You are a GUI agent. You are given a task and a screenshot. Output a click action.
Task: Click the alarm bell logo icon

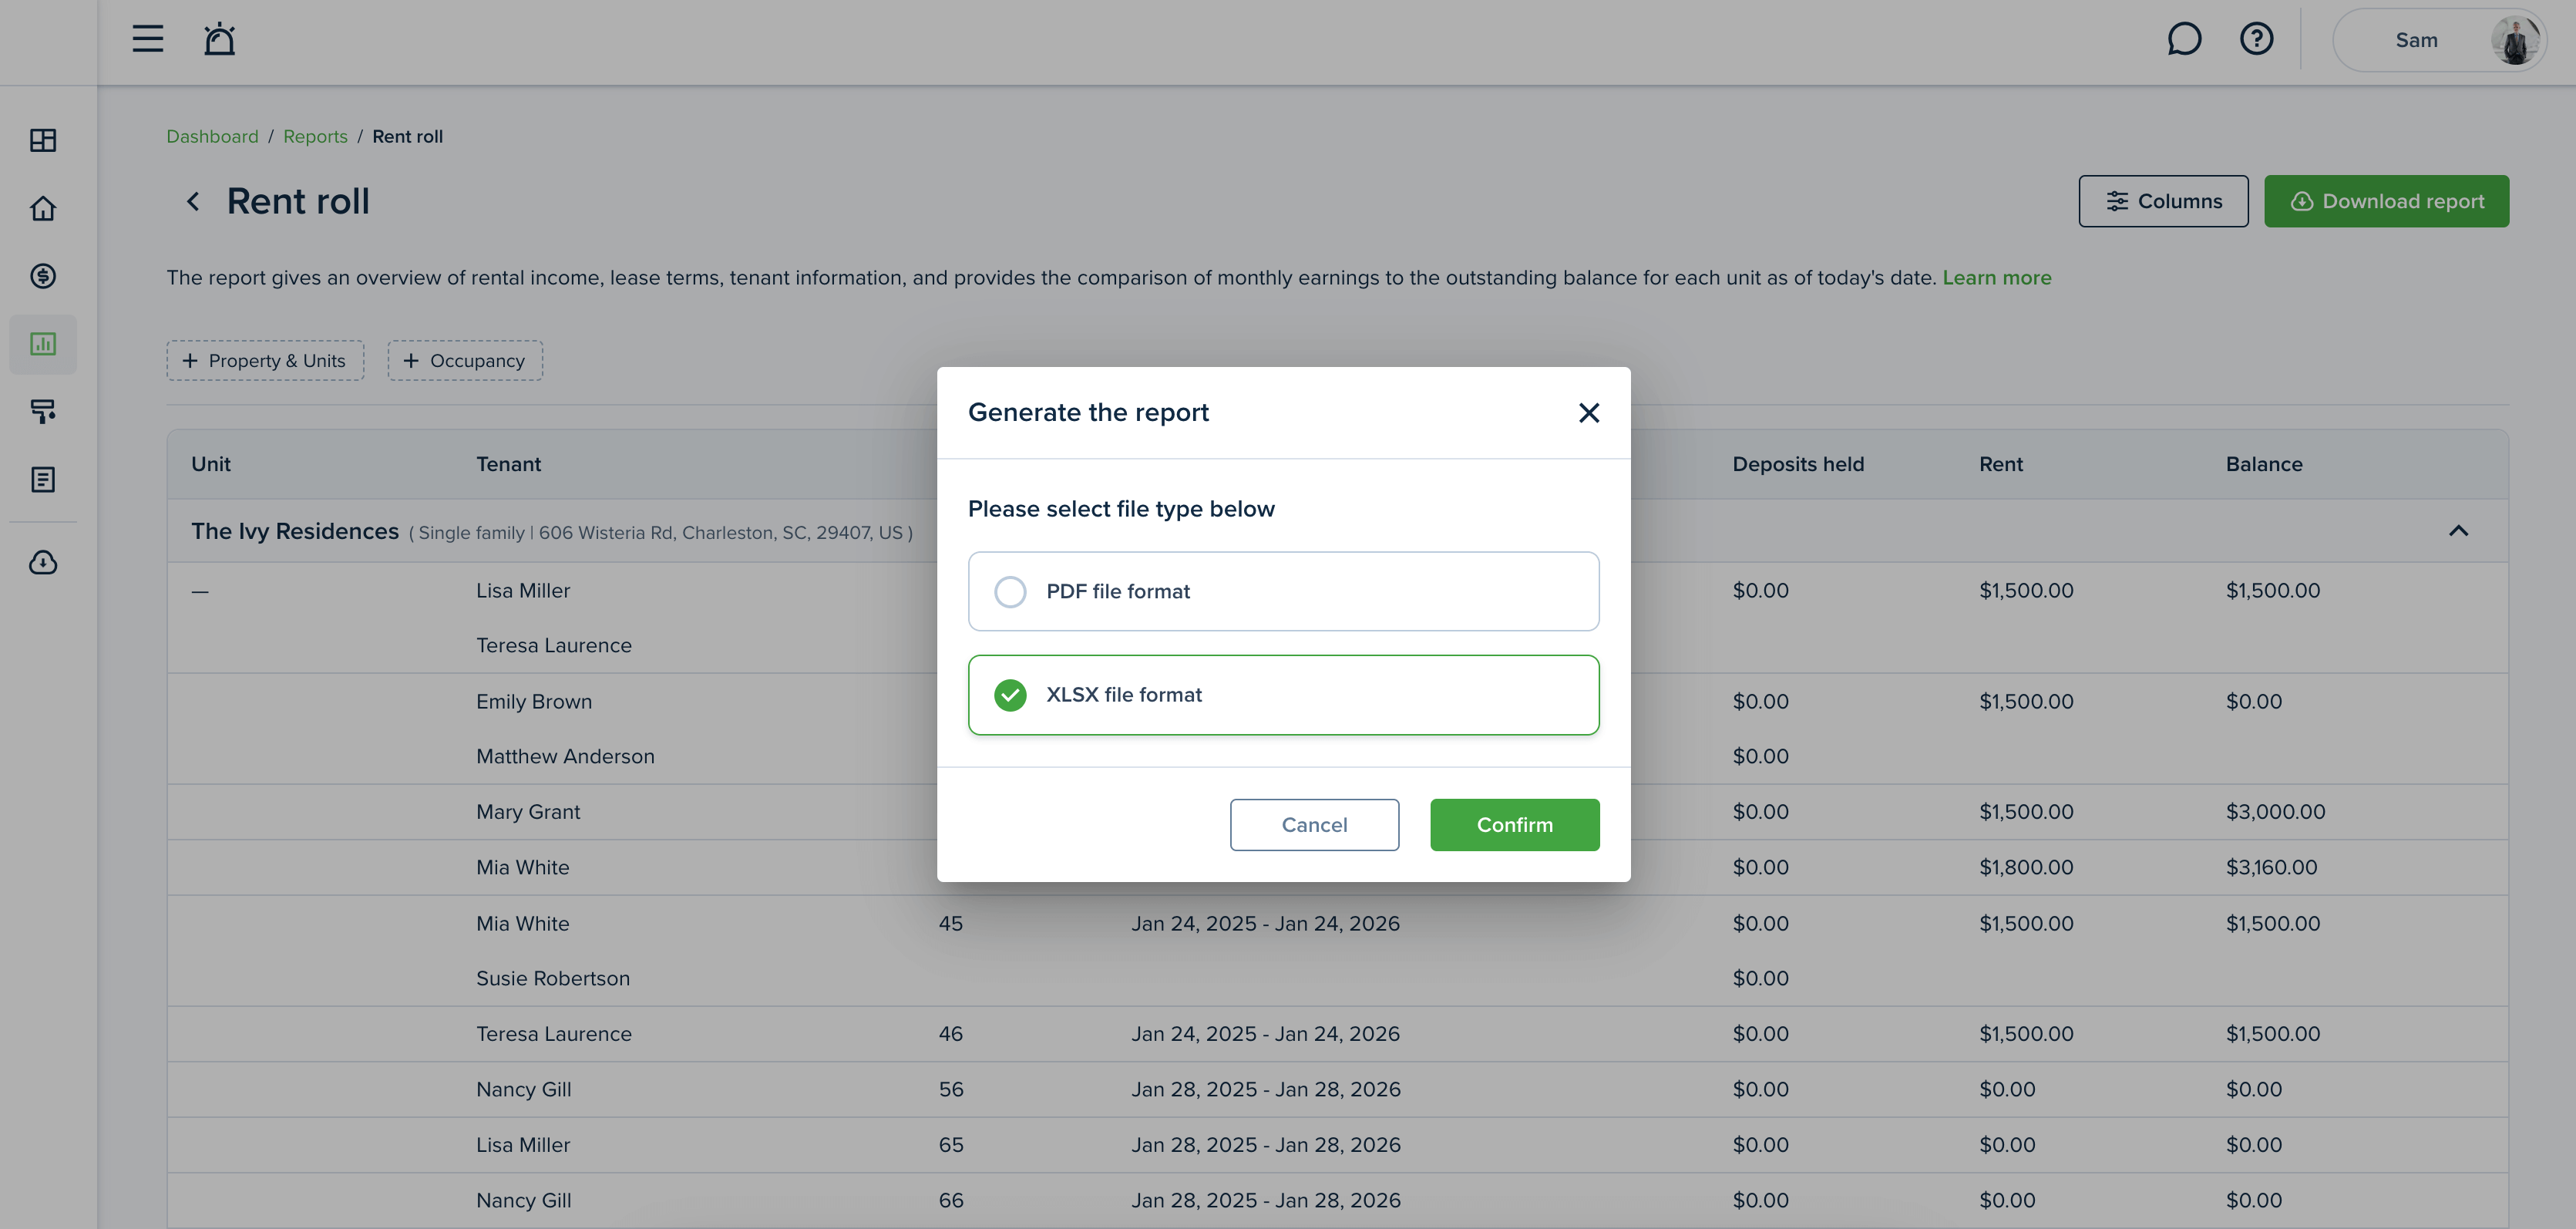pyautogui.click(x=219, y=39)
